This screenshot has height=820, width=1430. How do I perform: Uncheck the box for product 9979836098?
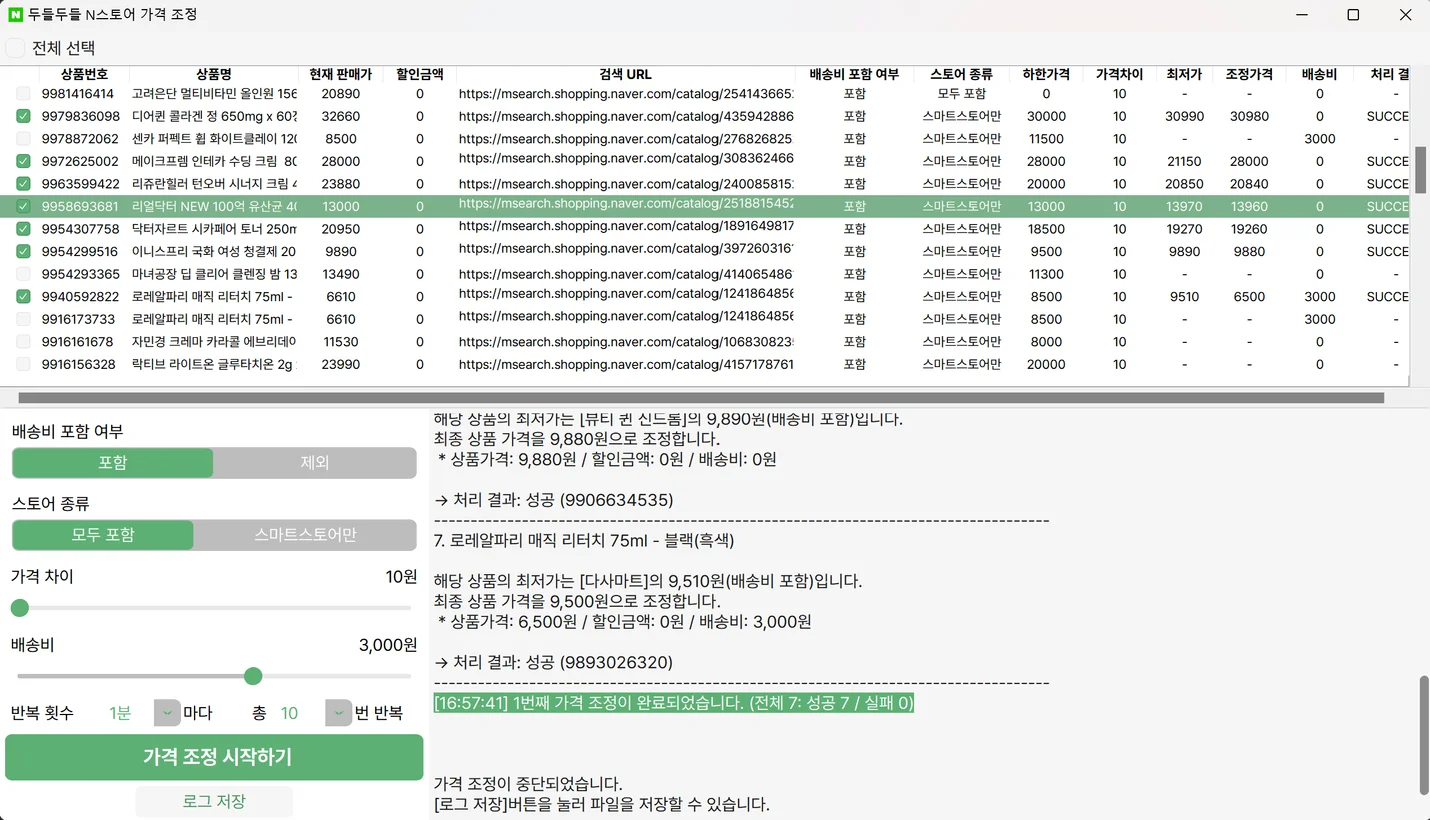pyautogui.click(x=23, y=116)
